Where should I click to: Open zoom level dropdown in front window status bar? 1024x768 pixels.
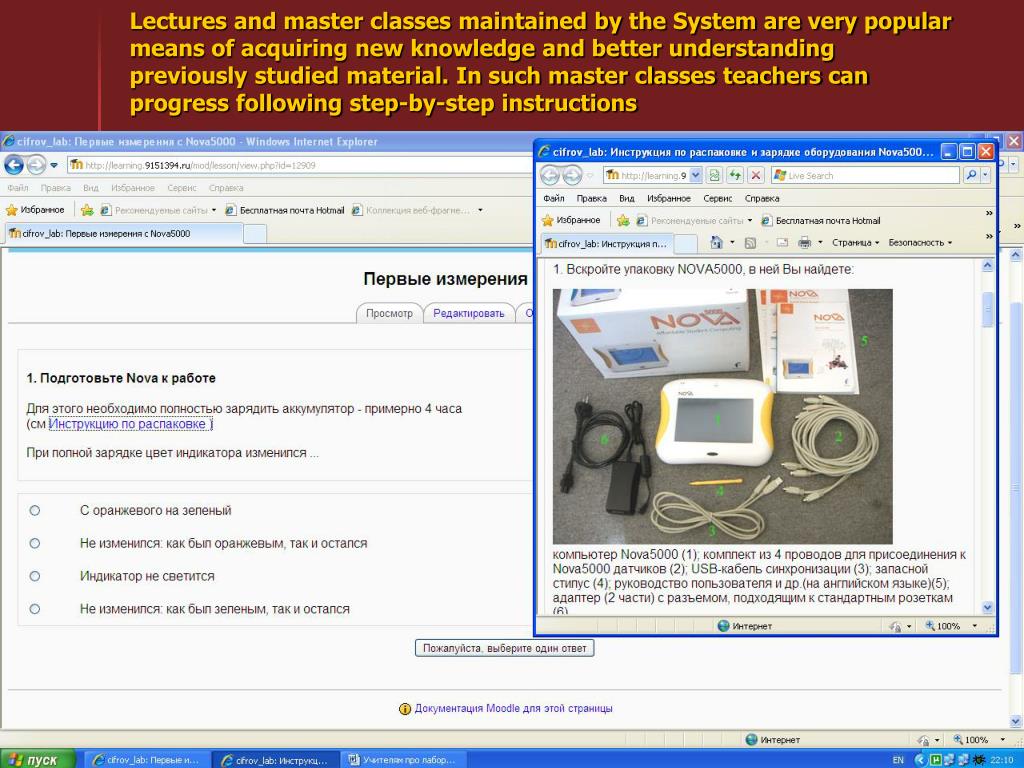coord(975,626)
